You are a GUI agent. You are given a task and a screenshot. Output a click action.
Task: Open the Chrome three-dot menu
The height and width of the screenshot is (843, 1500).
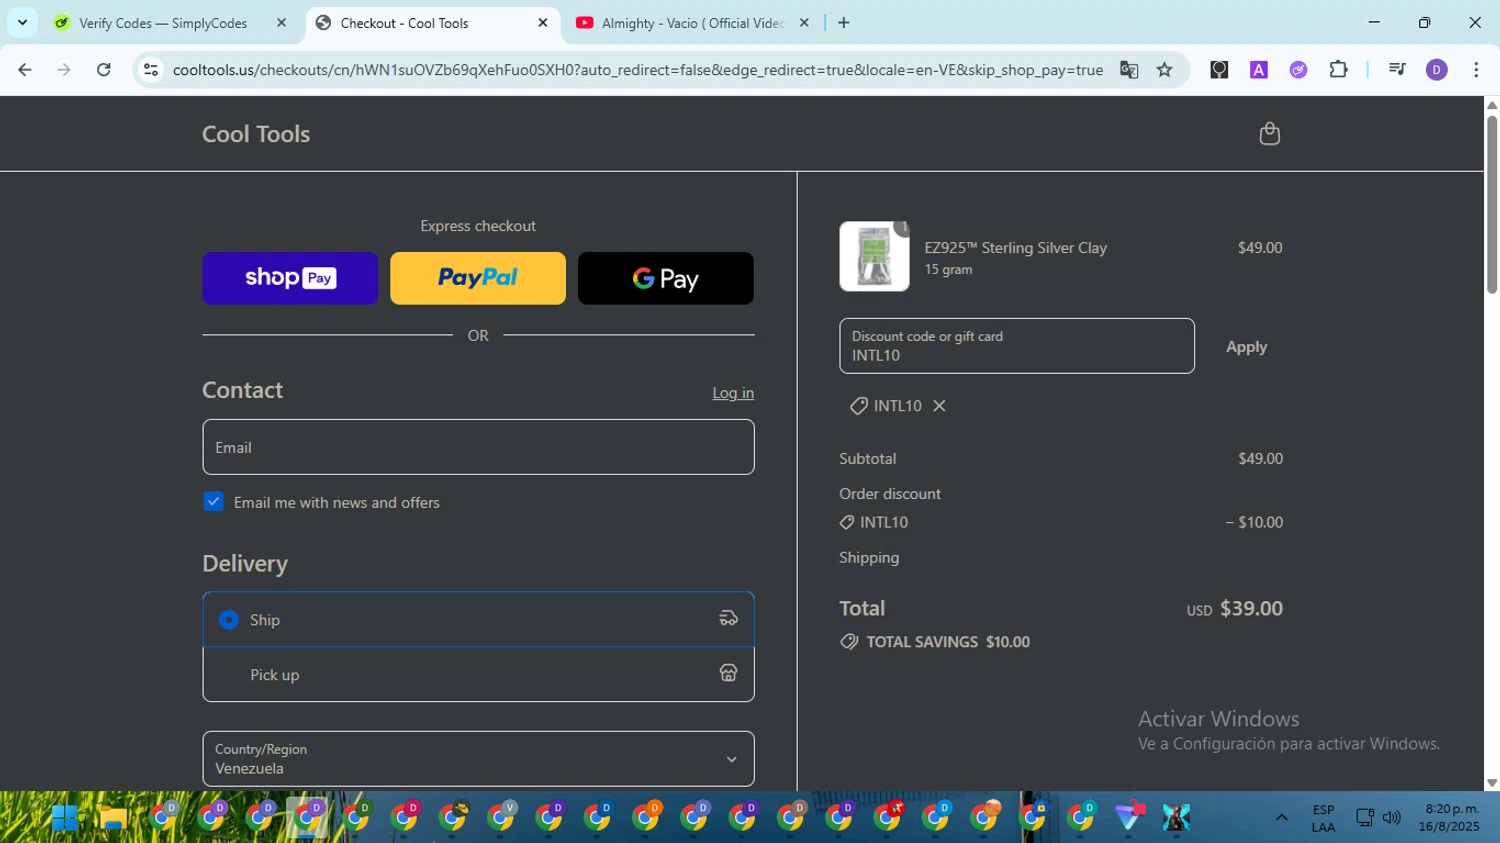click(1476, 70)
